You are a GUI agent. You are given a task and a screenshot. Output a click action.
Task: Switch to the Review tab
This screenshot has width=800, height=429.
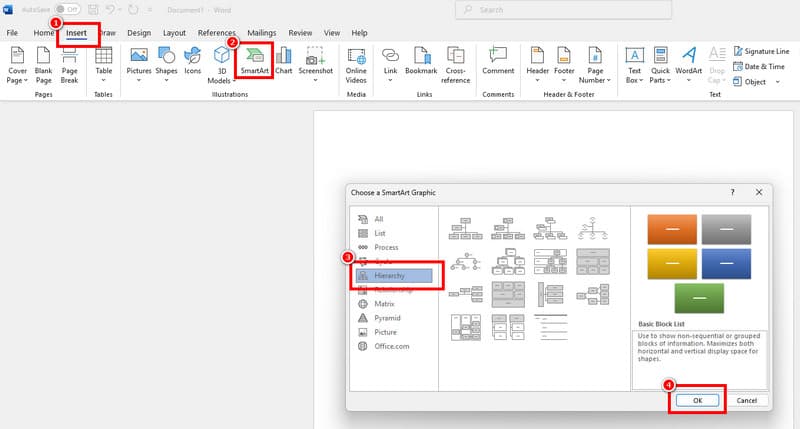(300, 33)
